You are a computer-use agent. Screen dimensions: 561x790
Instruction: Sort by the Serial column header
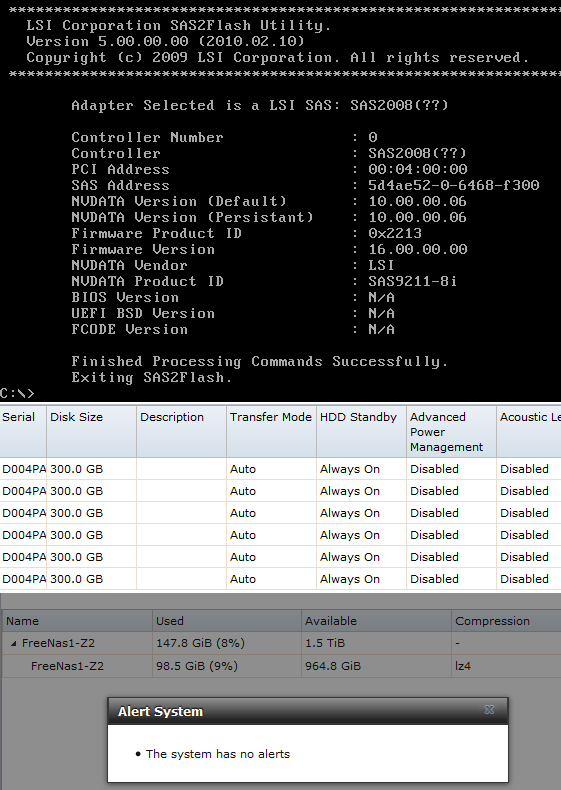pos(23,432)
